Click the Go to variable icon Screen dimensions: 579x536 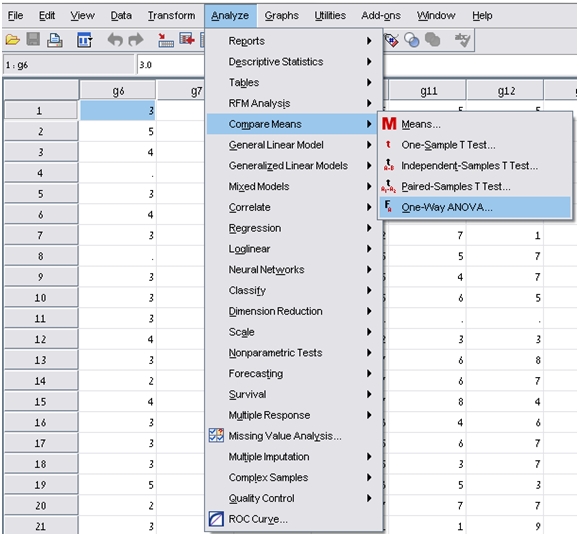click(x=187, y=39)
